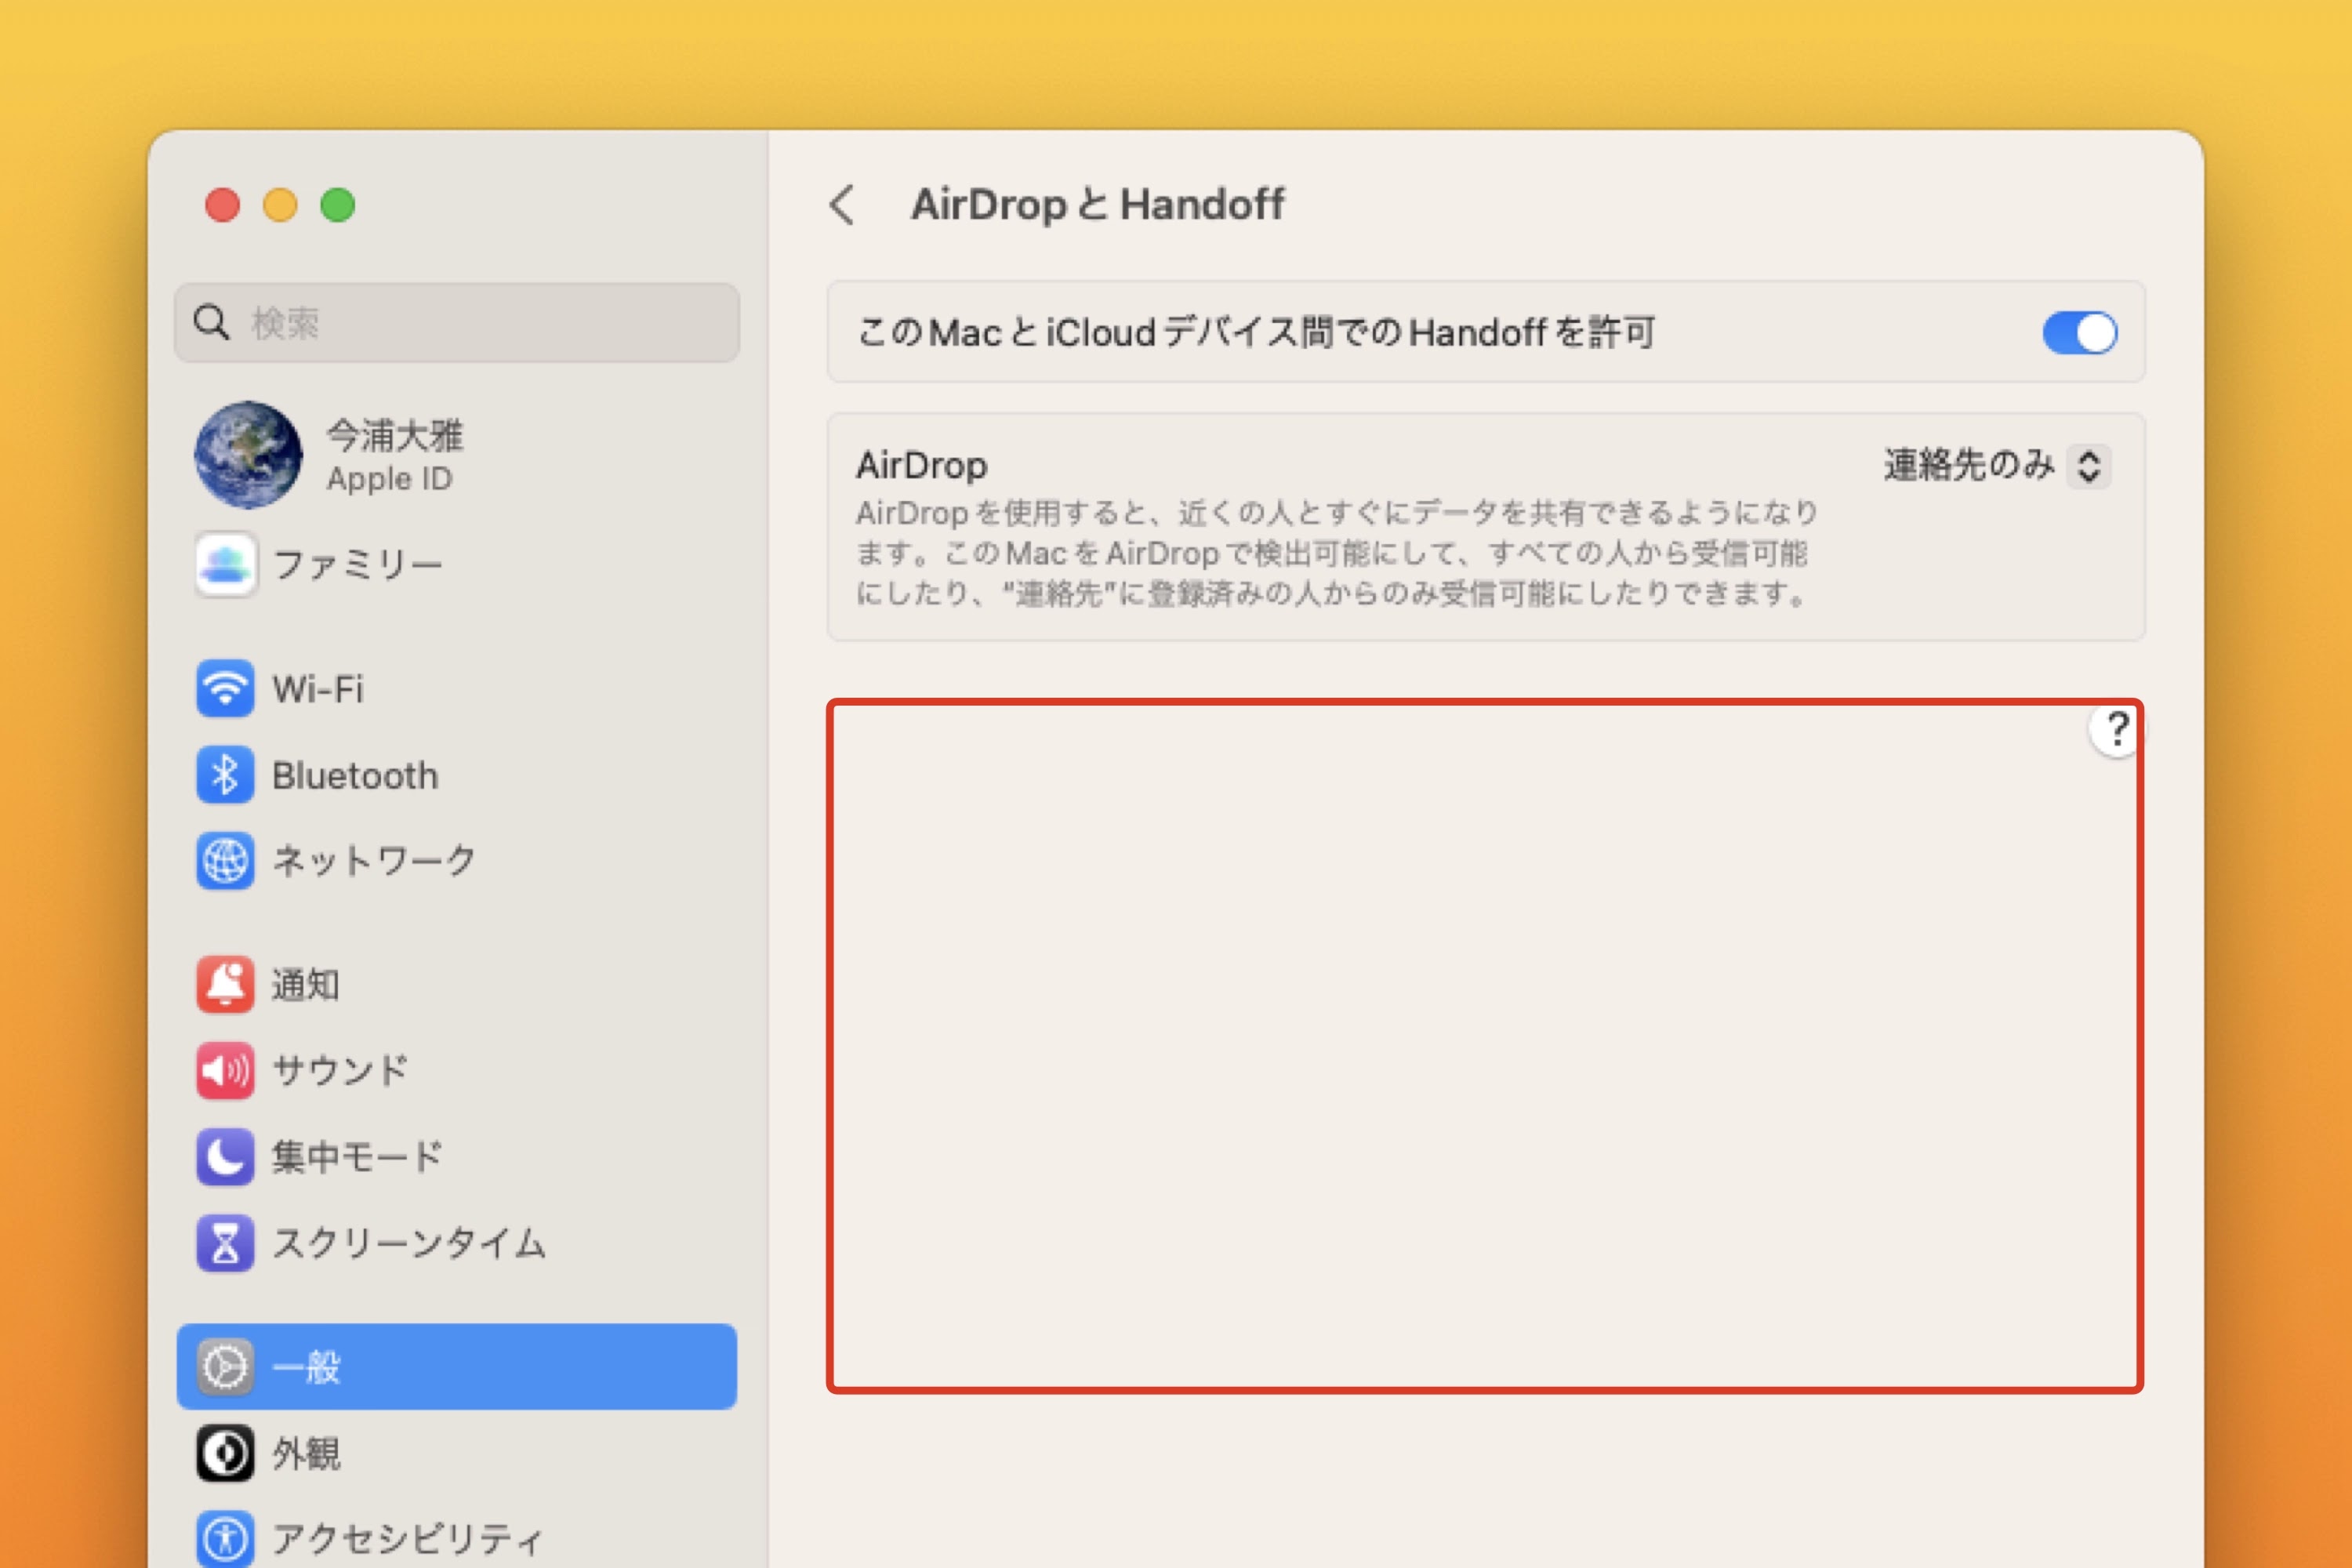This screenshot has width=2352, height=1568.
Task: Click the Handoff を許可 label text
Action: point(1257,332)
